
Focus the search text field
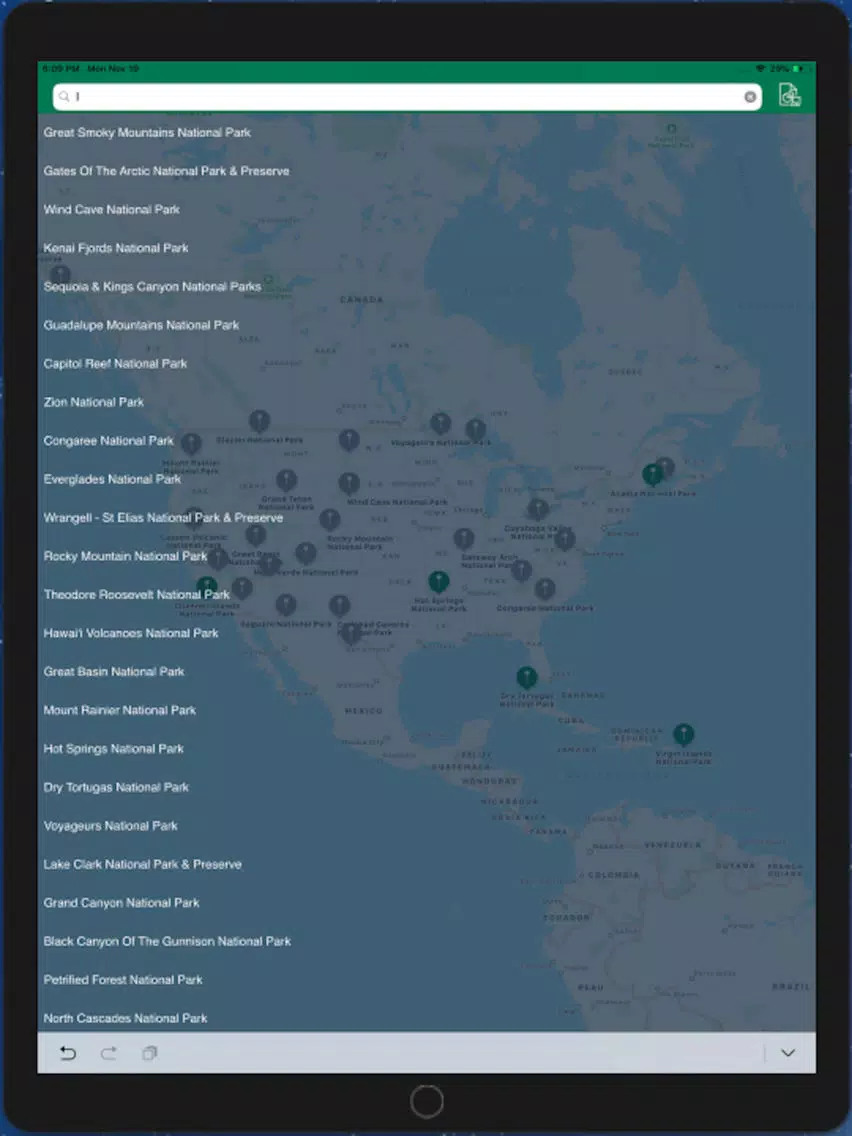[x=407, y=97]
